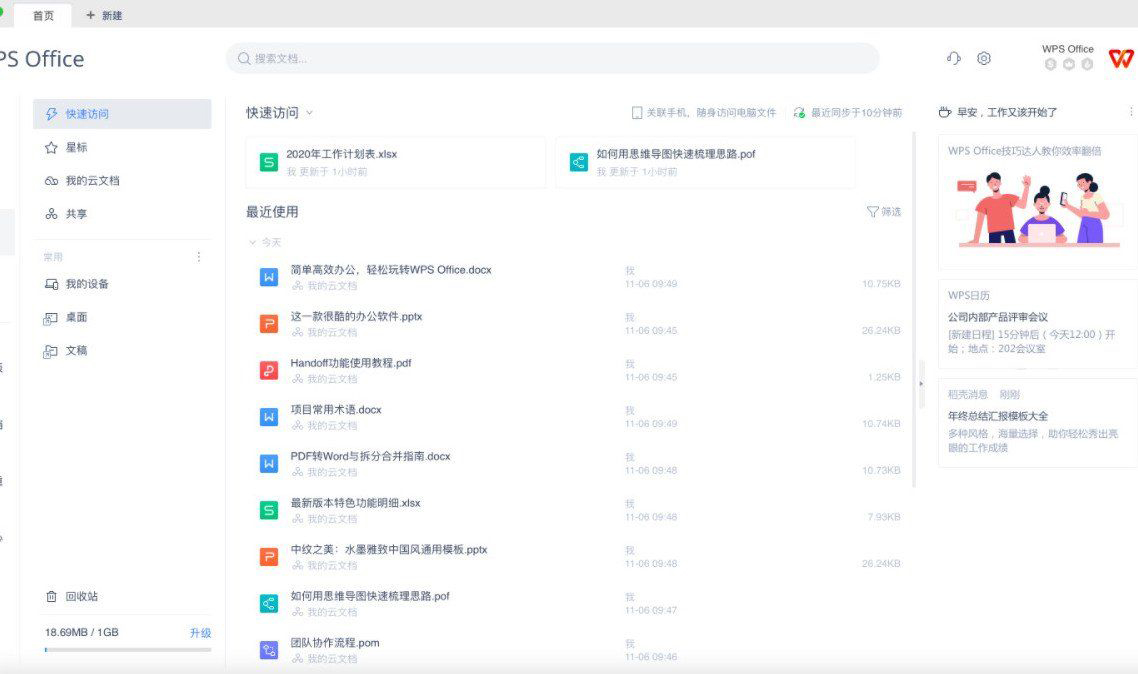Image resolution: width=1138 pixels, height=674 pixels.
Task: Open the 常用 section's more options menu
Action: click(199, 256)
